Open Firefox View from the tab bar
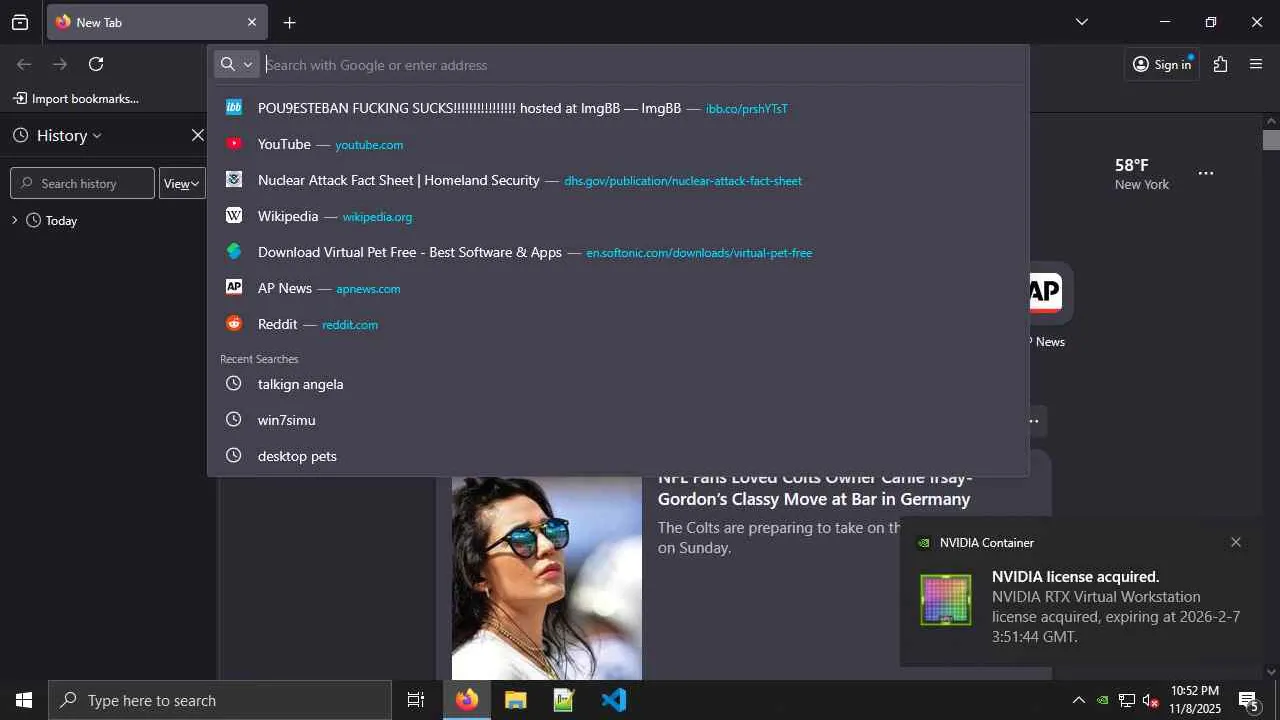Viewport: 1280px width, 720px height. (20, 22)
